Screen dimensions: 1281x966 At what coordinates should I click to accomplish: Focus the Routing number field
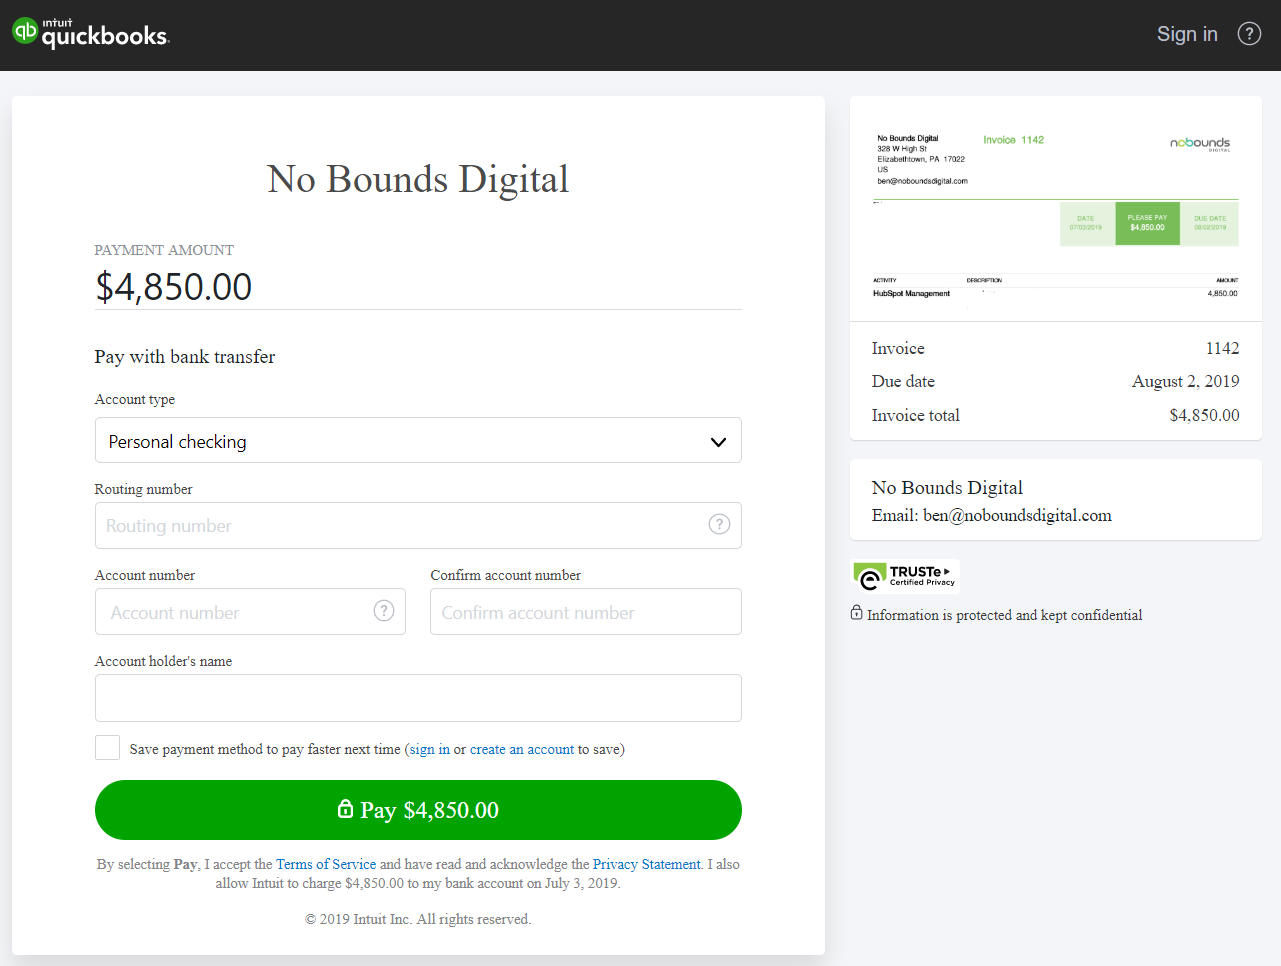tap(400, 526)
